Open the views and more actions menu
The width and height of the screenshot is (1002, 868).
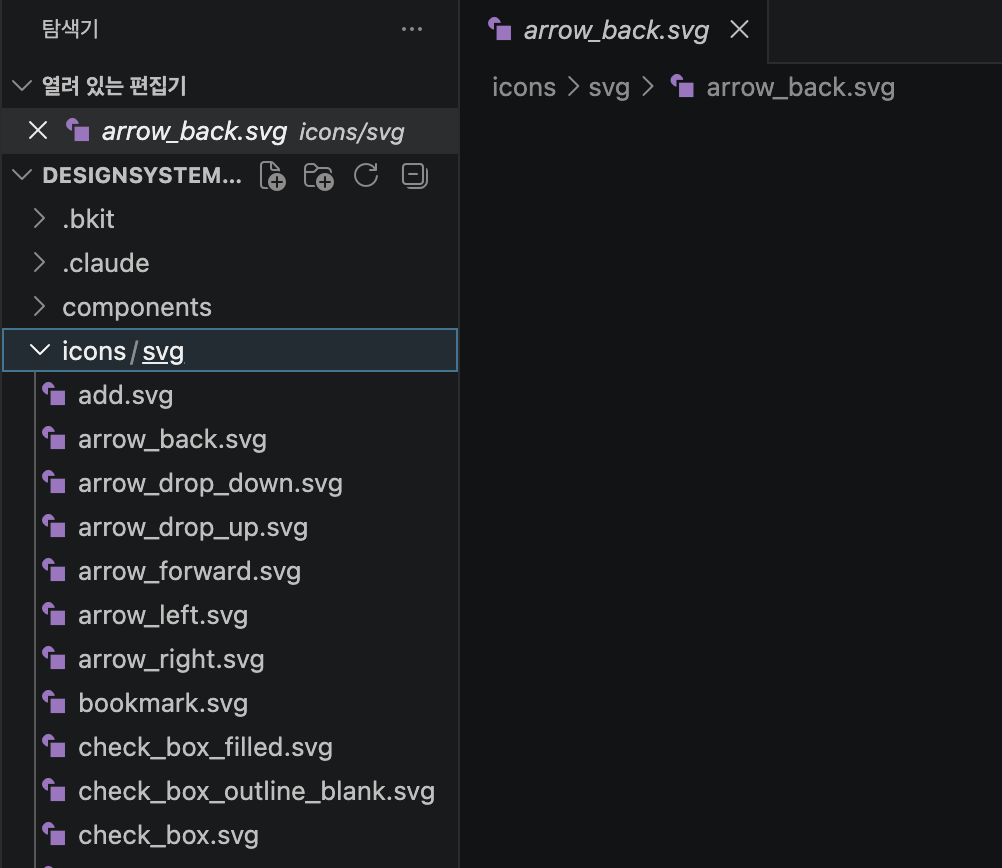[x=412, y=29]
